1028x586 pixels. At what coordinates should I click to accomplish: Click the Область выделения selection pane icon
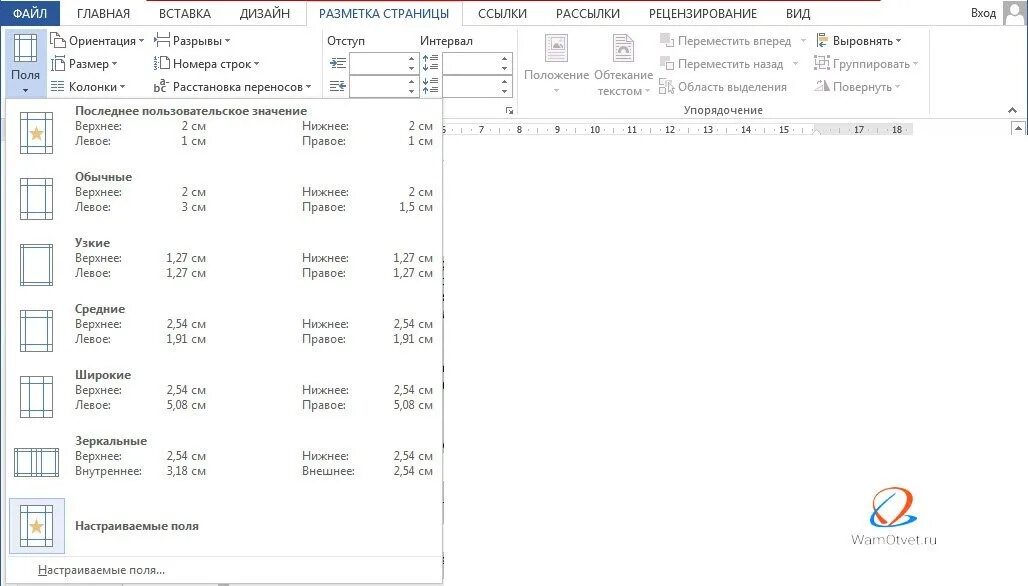(x=667, y=87)
